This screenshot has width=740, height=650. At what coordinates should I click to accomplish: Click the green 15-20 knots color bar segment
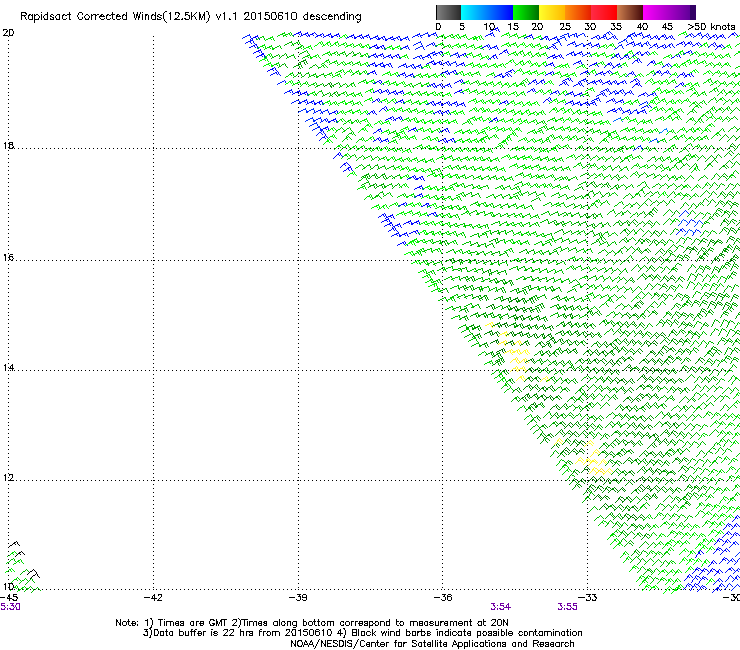point(526,12)
